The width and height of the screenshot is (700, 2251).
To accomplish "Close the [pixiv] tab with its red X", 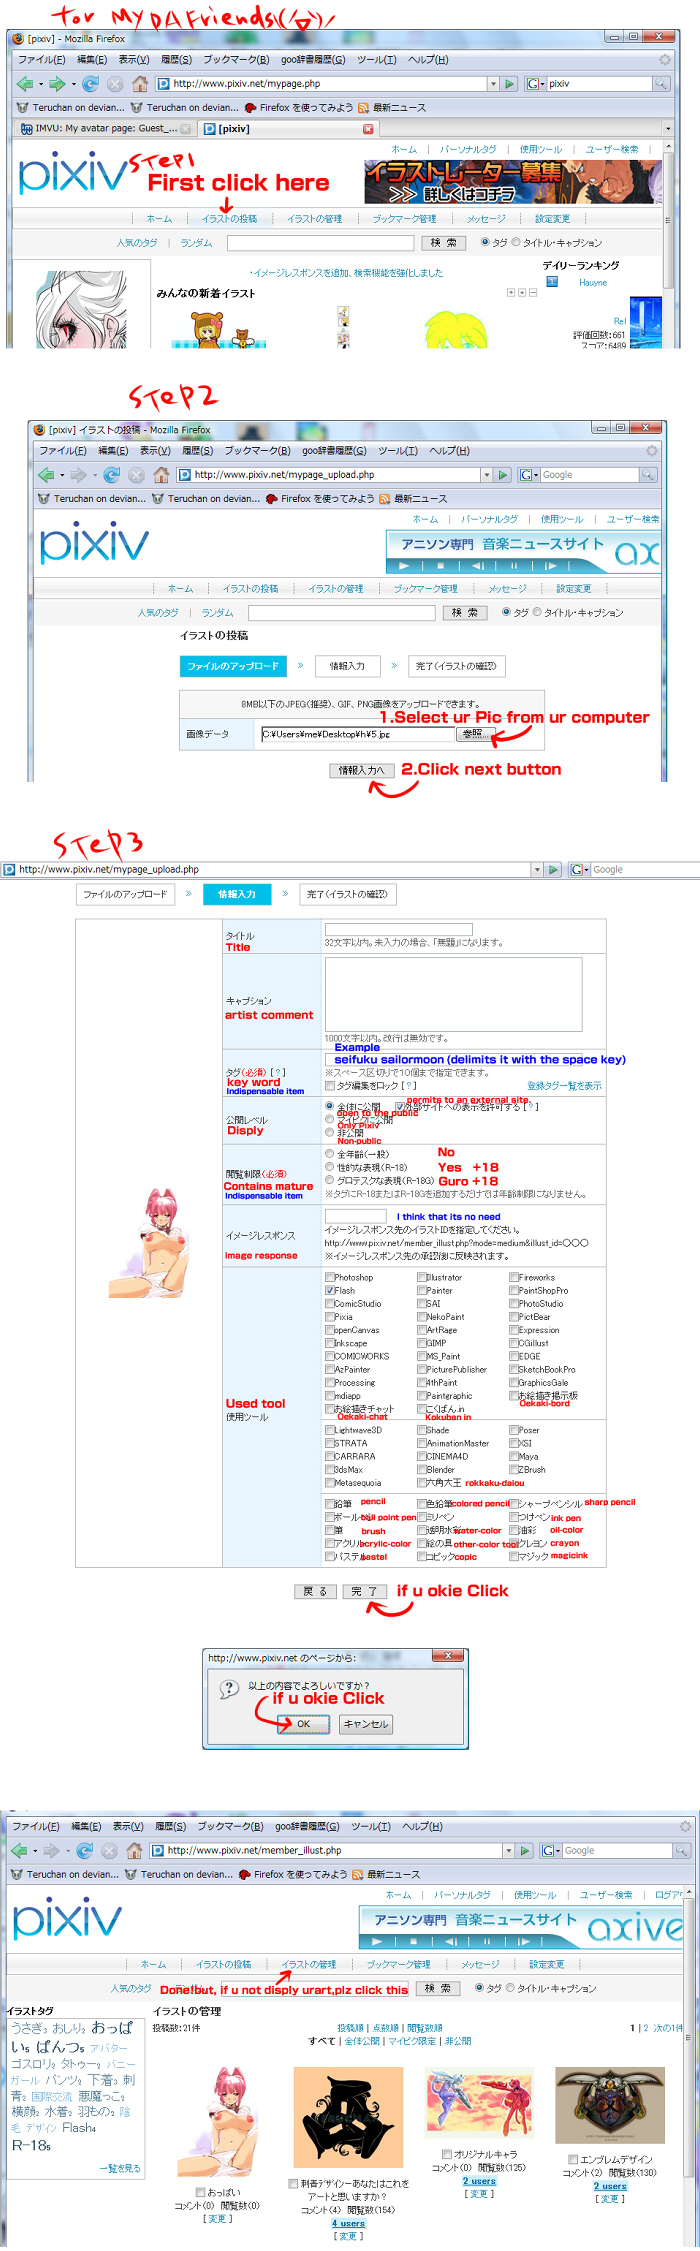I will [x=368, y=129].
